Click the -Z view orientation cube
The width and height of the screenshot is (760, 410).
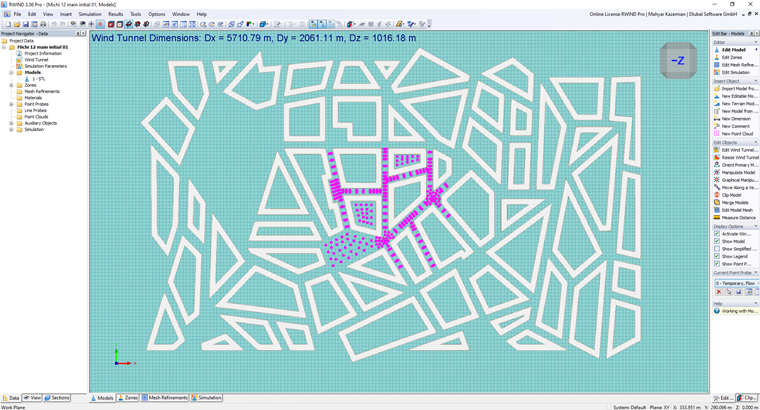pyautogui.click(x=678, y=60)
